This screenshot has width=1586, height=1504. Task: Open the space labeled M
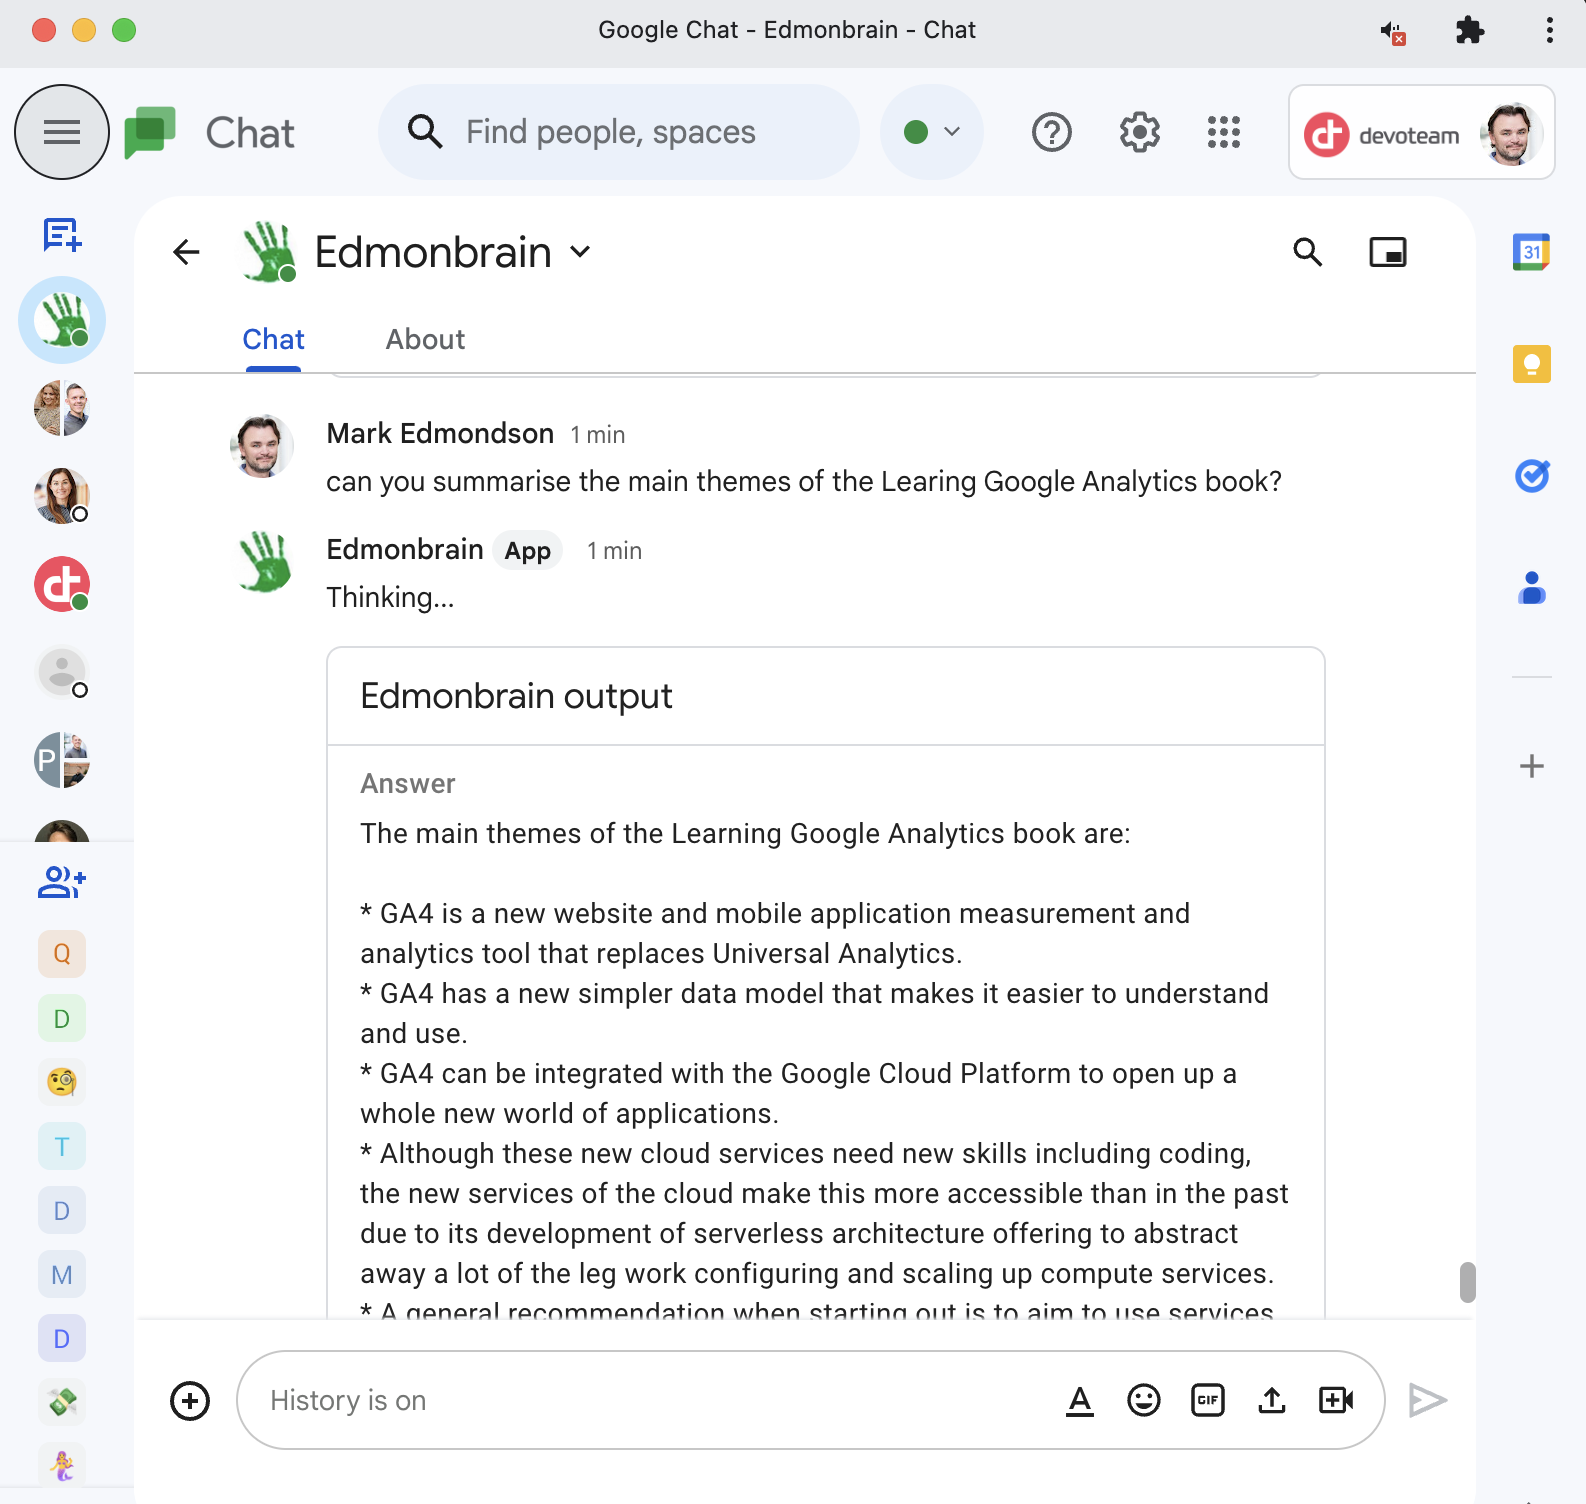click(x=62, y=1275)
